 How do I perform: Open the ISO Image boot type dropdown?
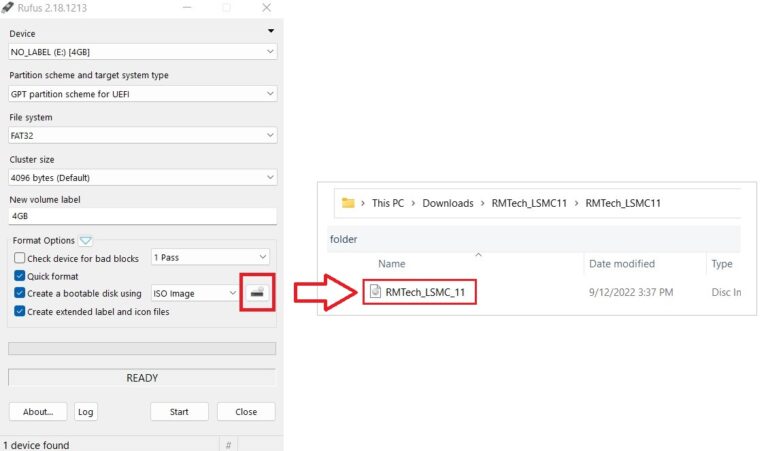(x=195, y=293)
